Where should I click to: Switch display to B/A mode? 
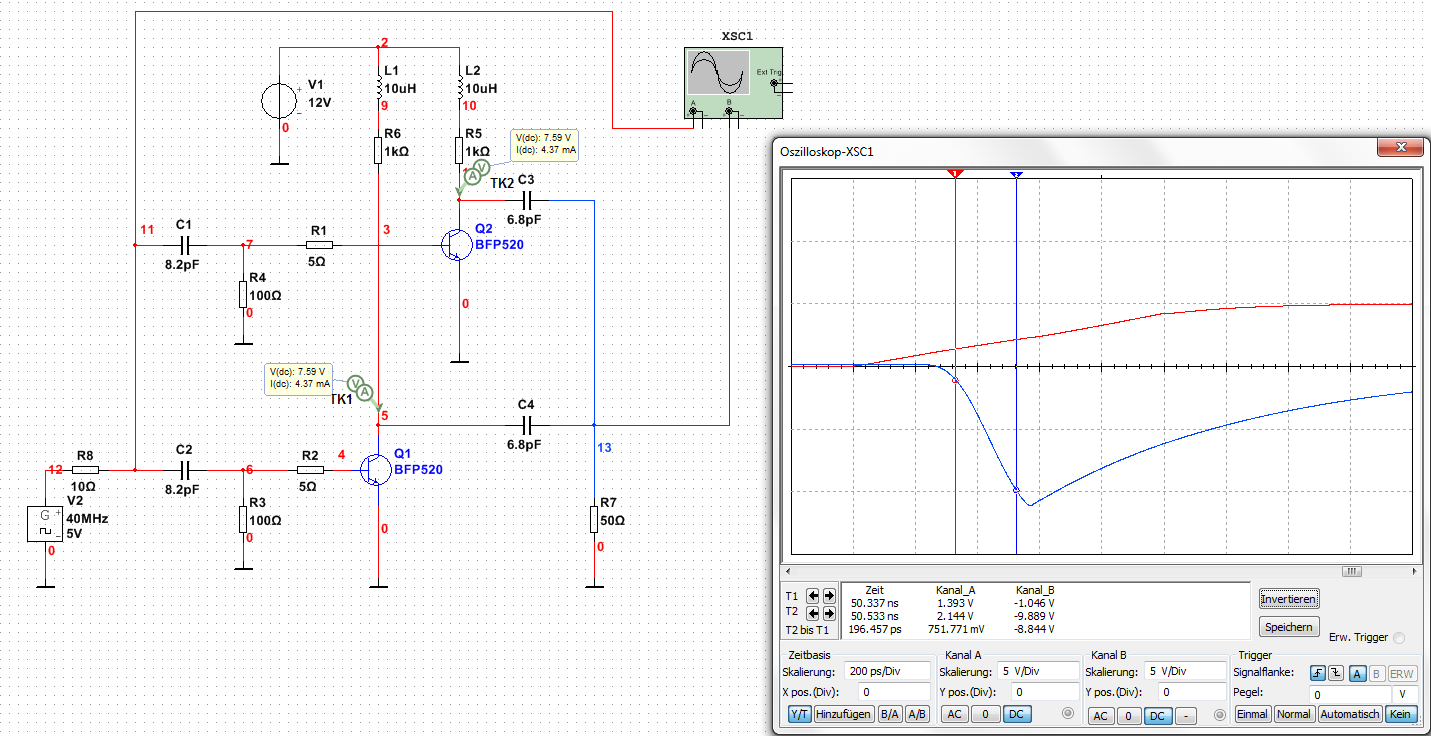coord(889,715)
